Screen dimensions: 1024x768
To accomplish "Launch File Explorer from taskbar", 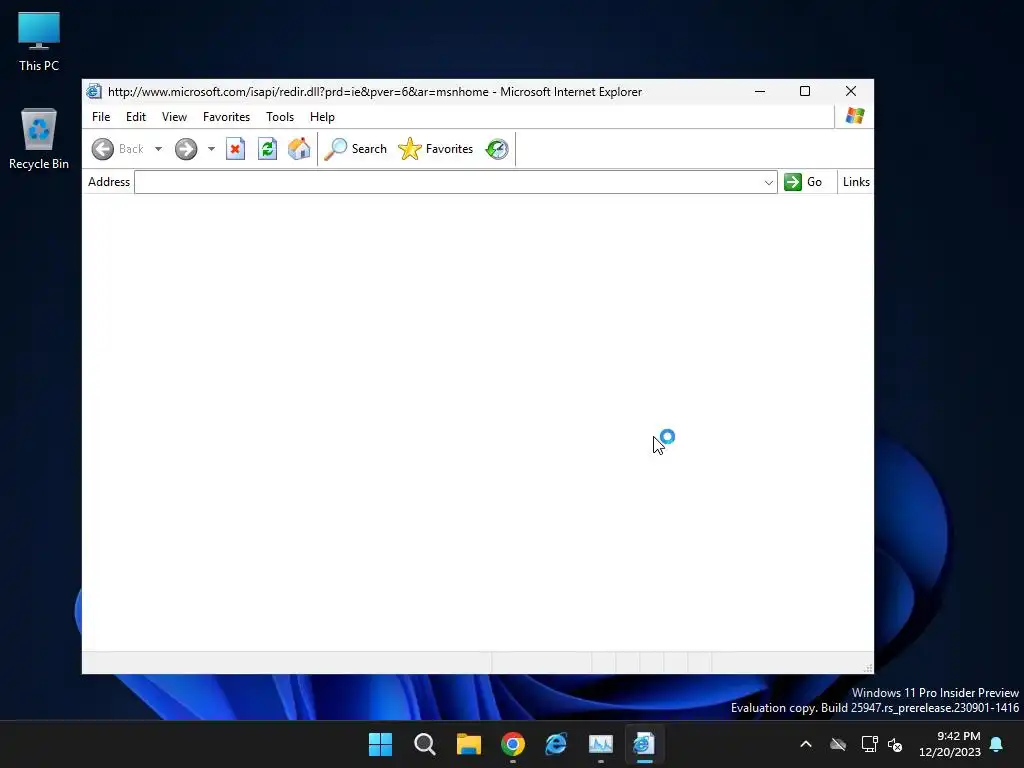I will coord(469,744).
